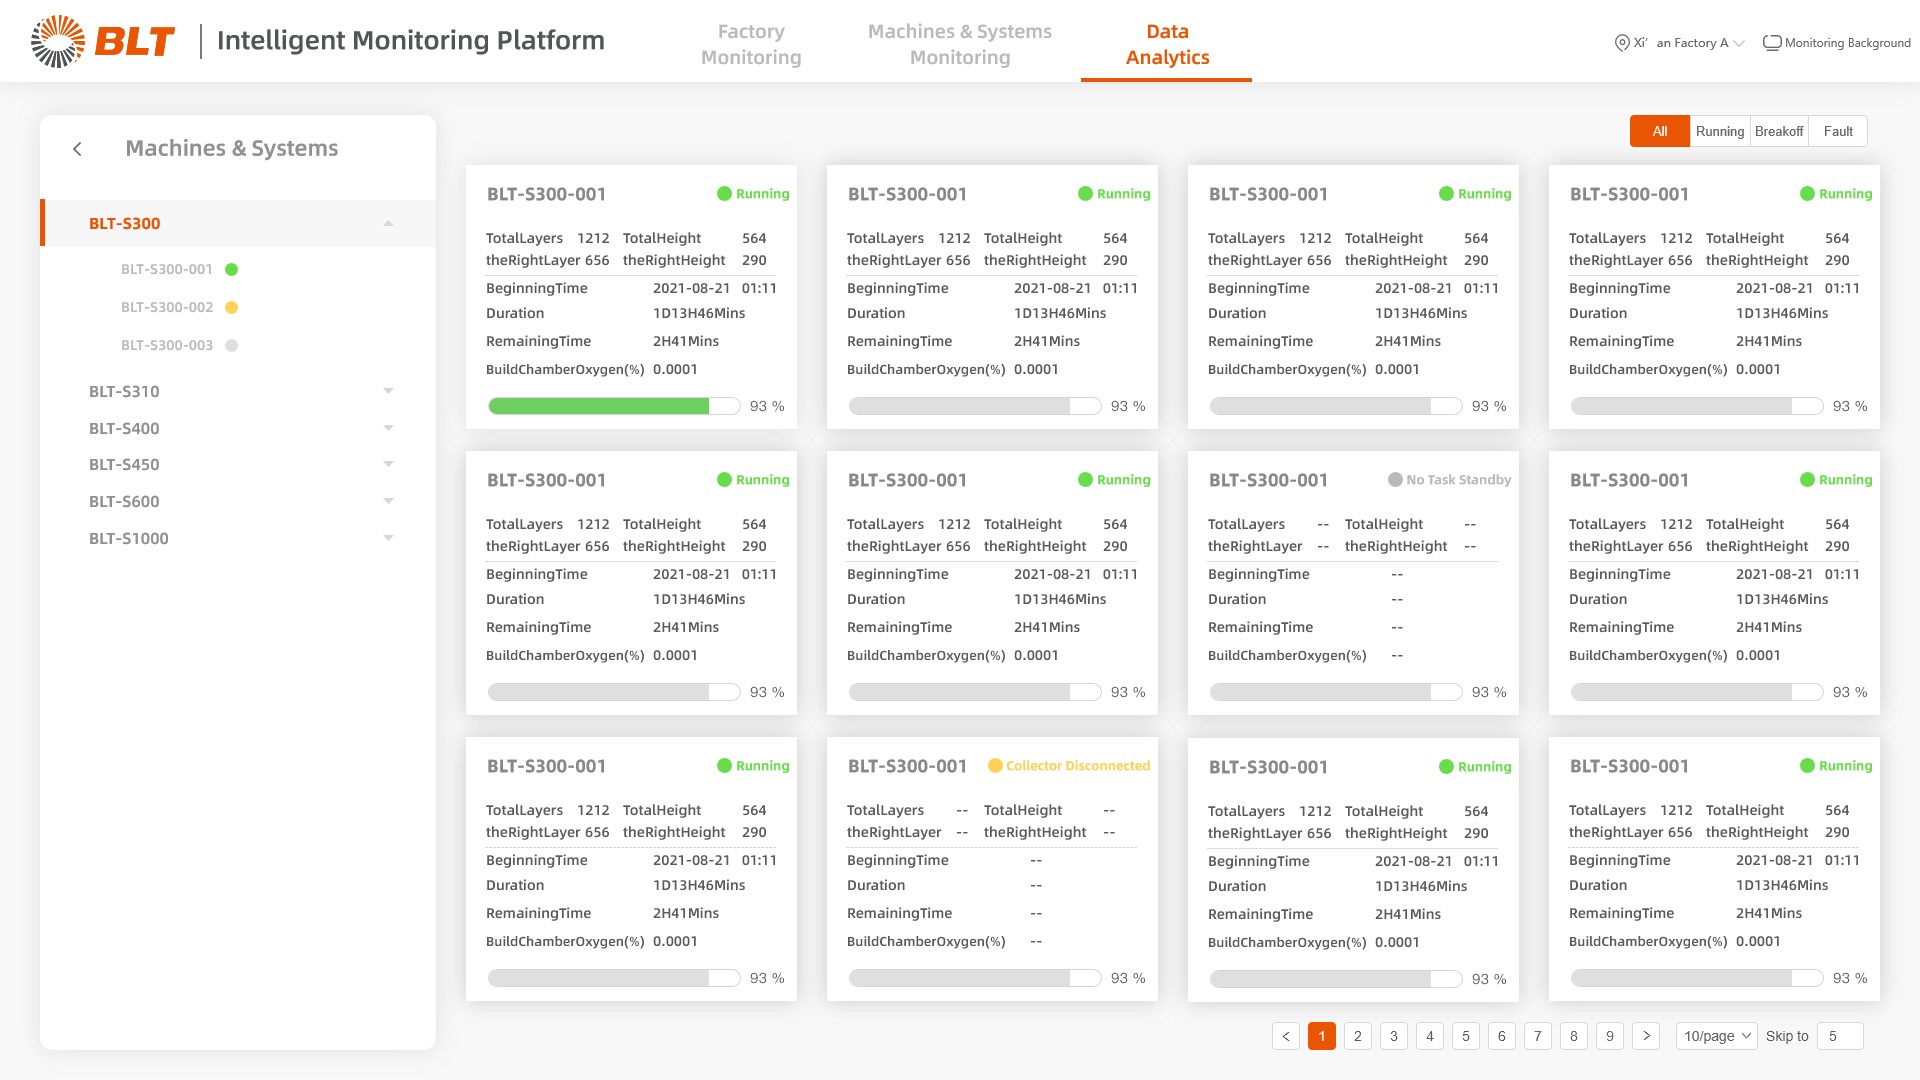Select BLT-S300-003 in machine tree

pyautogui.click(x=167, y=345)
